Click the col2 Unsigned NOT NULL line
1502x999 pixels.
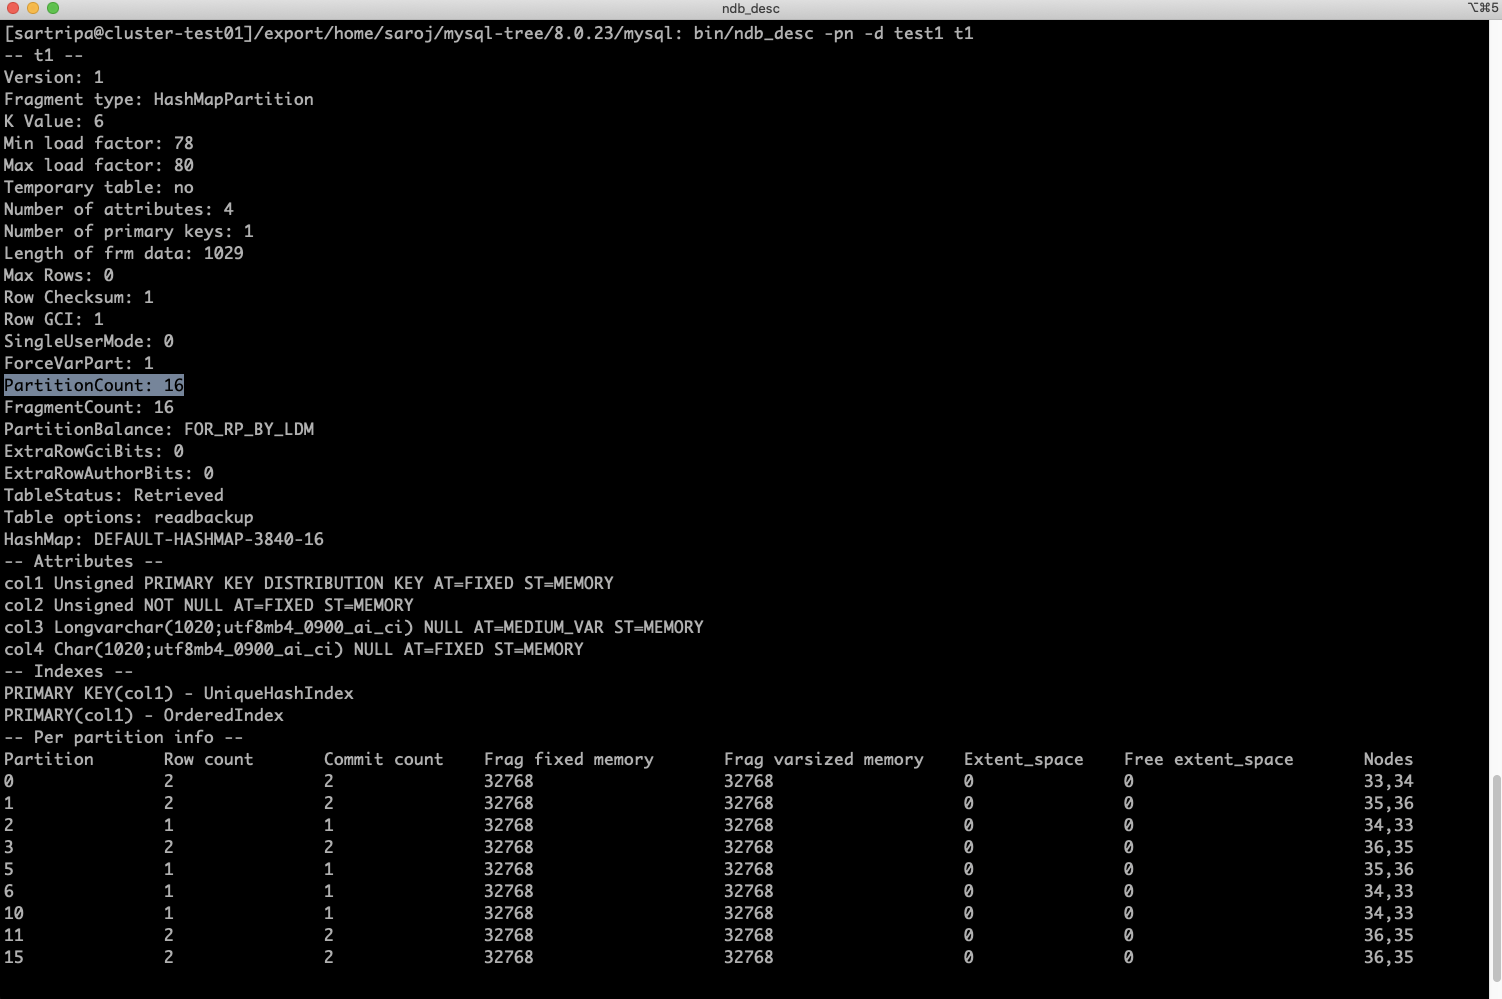(209, 605)
